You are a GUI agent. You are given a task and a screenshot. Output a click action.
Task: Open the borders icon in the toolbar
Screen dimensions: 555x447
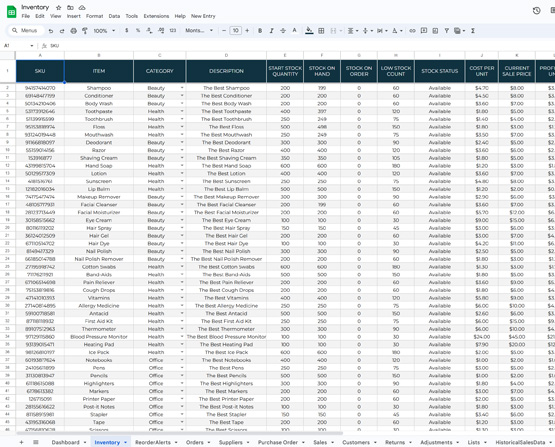coord(321,31)
